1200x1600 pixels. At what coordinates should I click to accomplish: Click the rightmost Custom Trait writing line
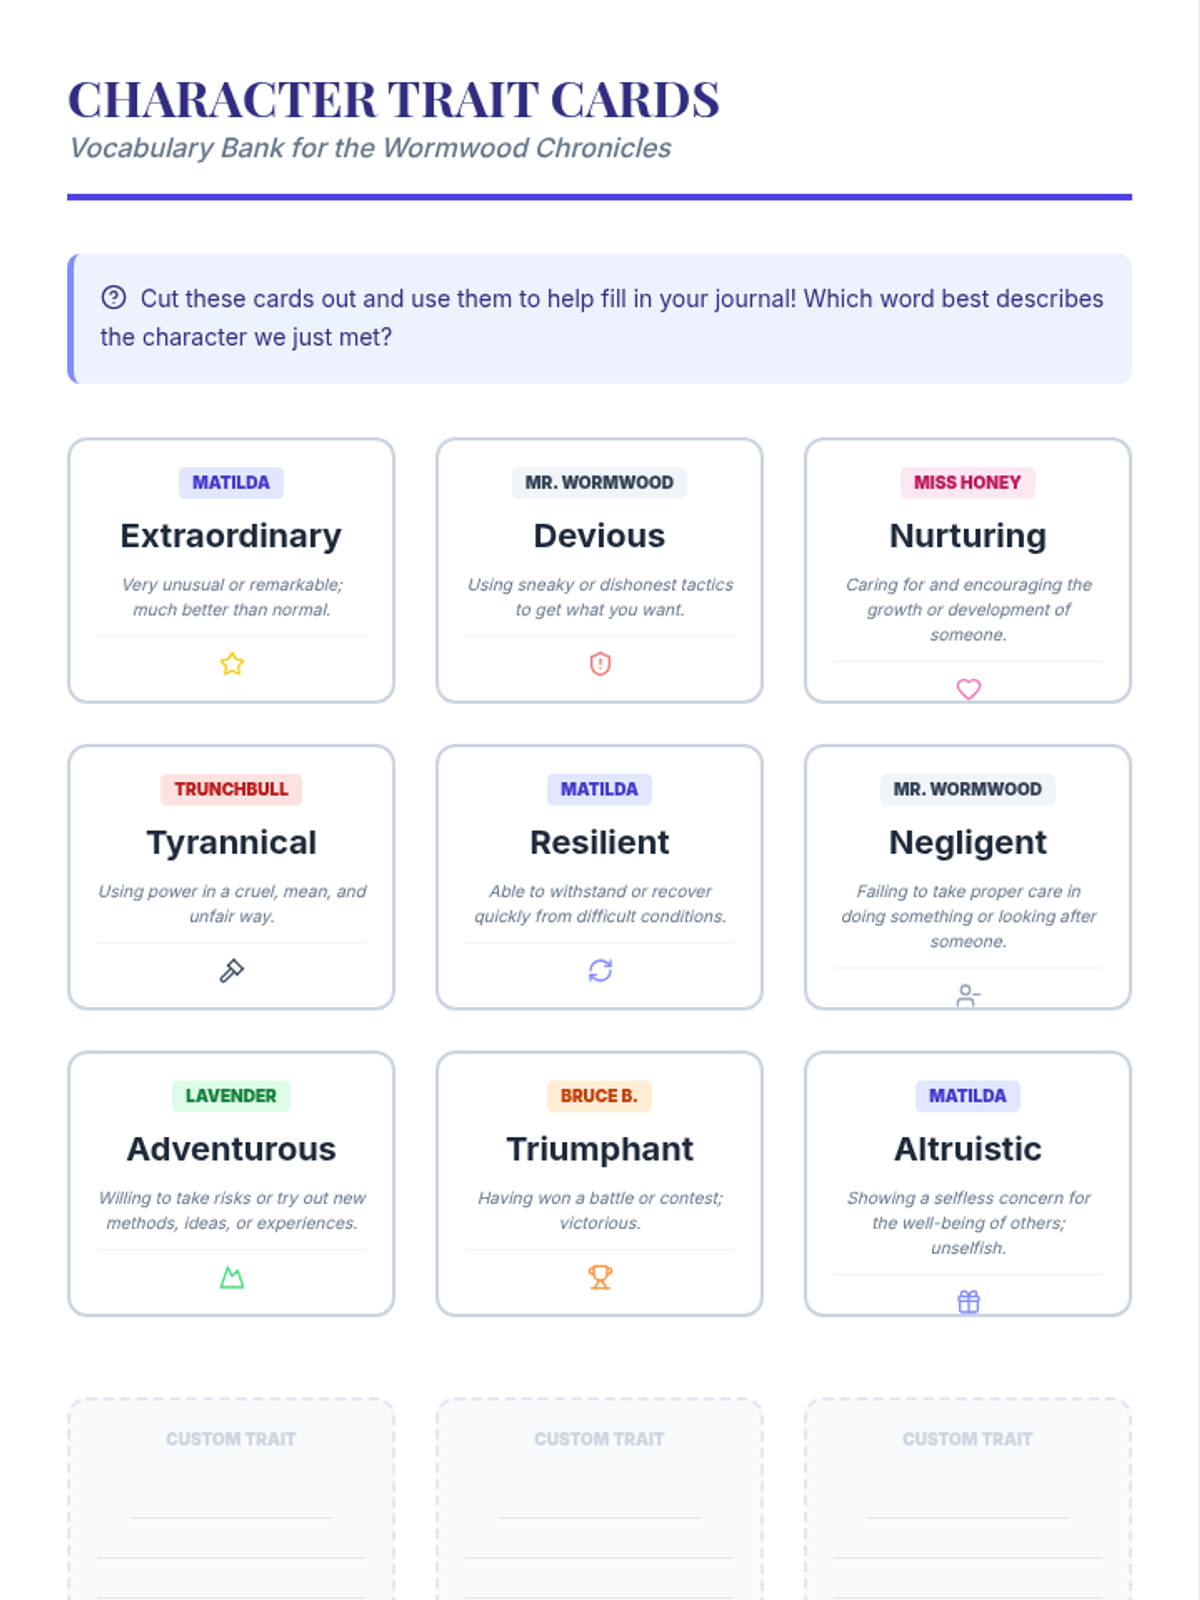coord(967,1516)
